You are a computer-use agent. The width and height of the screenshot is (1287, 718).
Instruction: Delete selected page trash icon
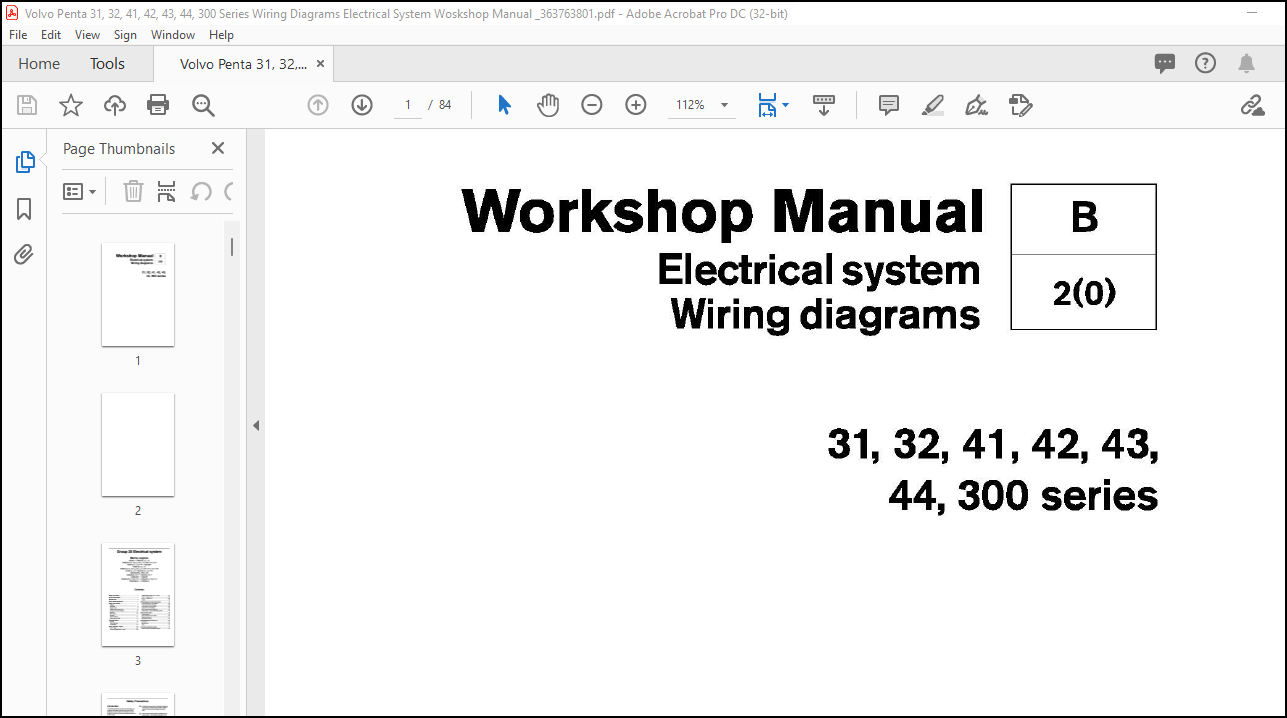point(133,191)
